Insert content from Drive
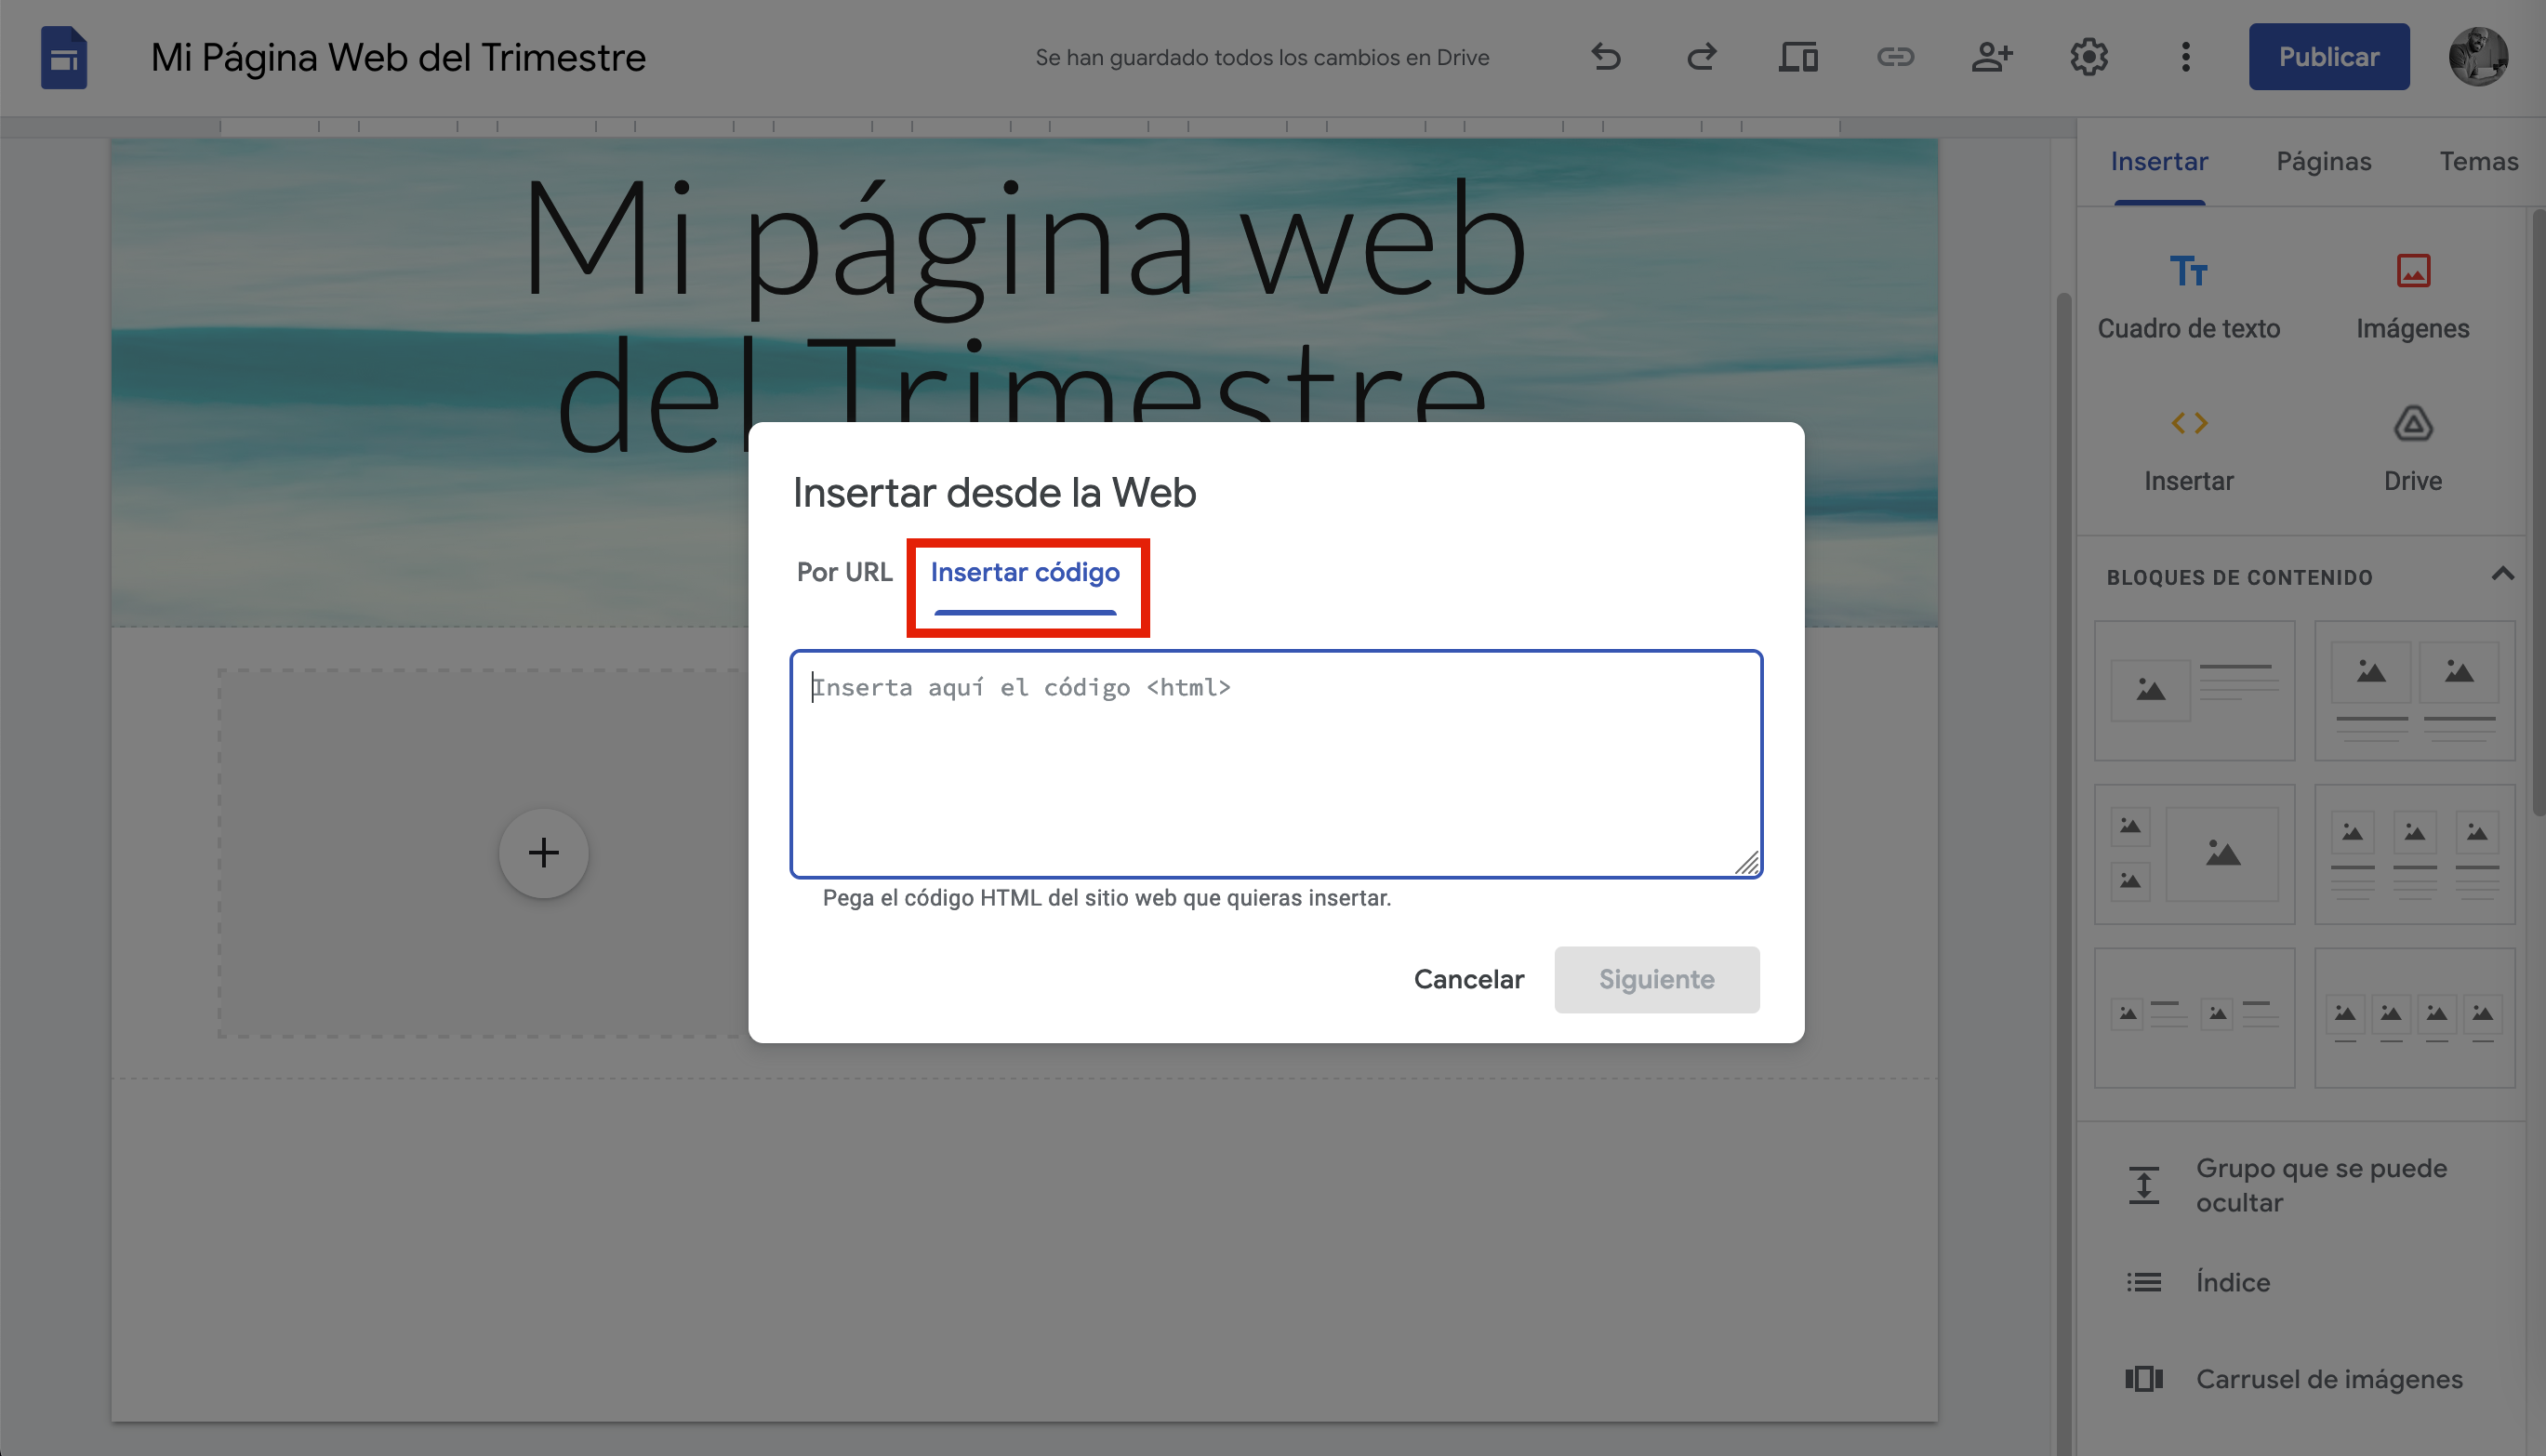Screen dimensions: 2546x1456 (x=2413, y=445)
